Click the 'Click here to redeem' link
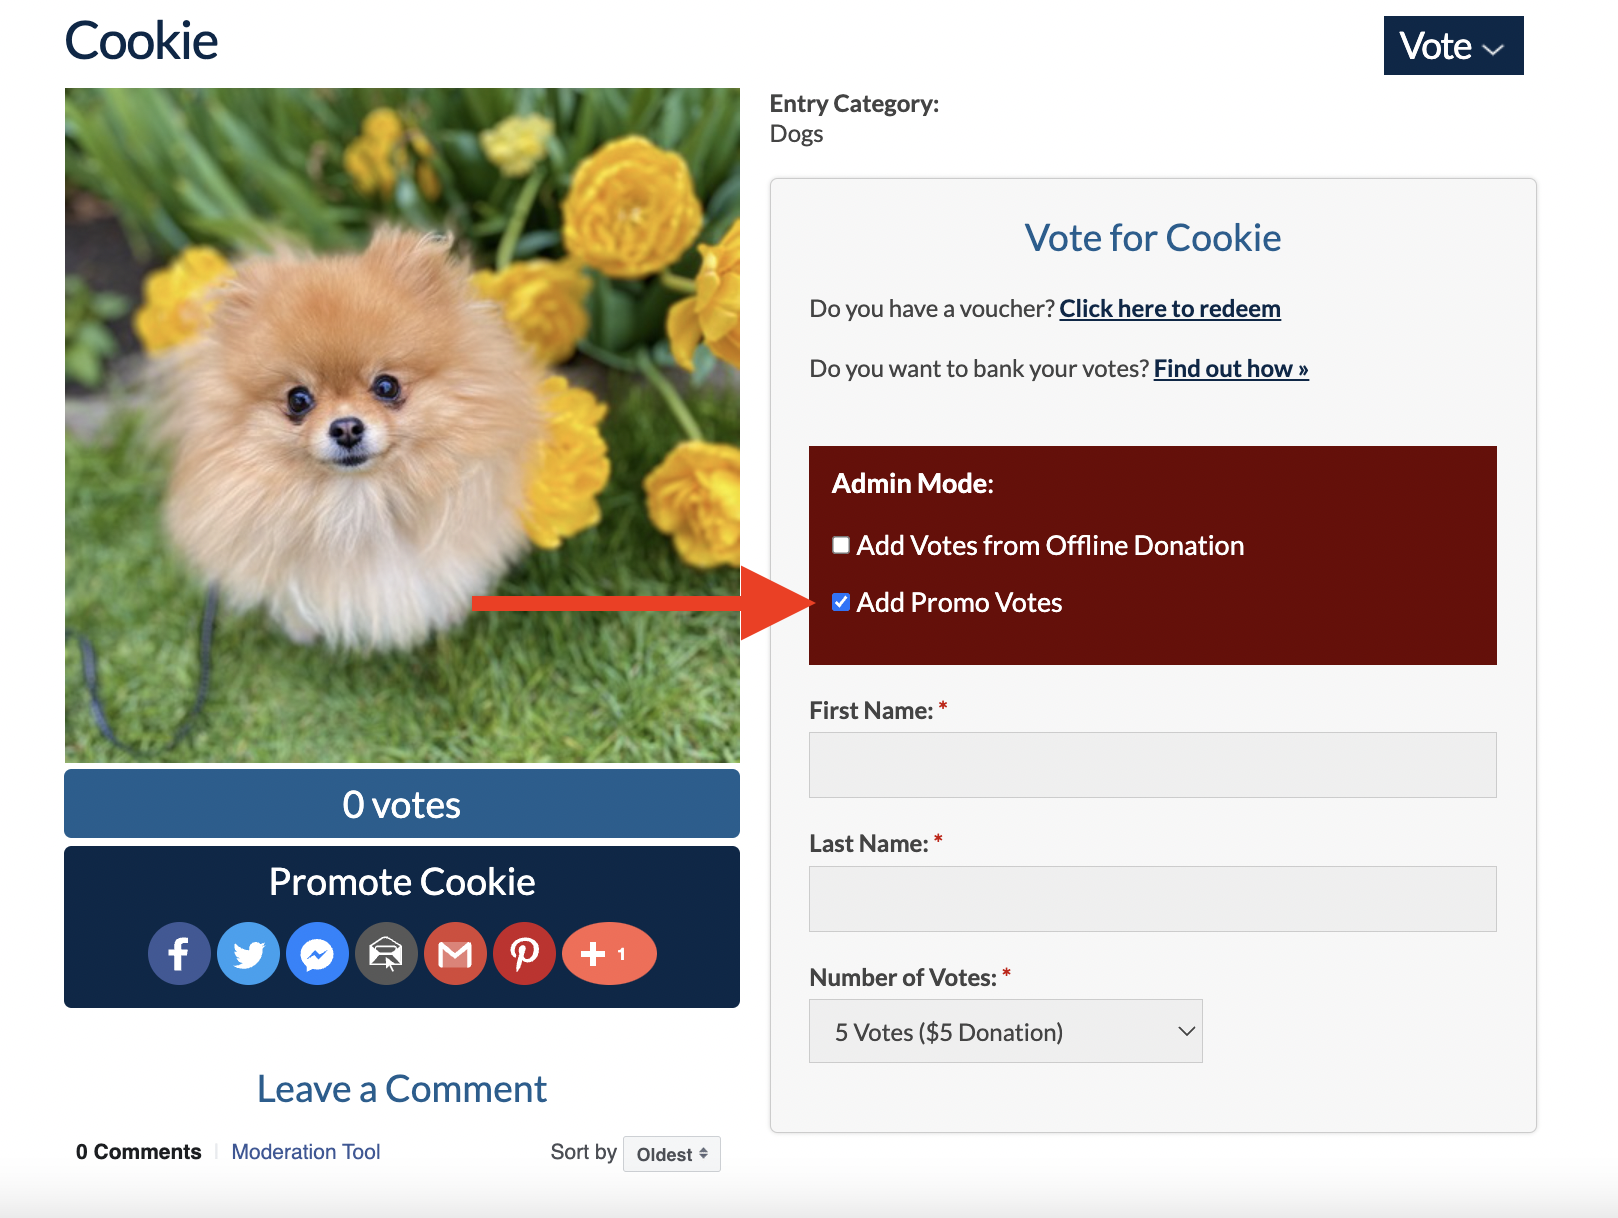Screen dimensions: 1618x1218 [1169, 309]
